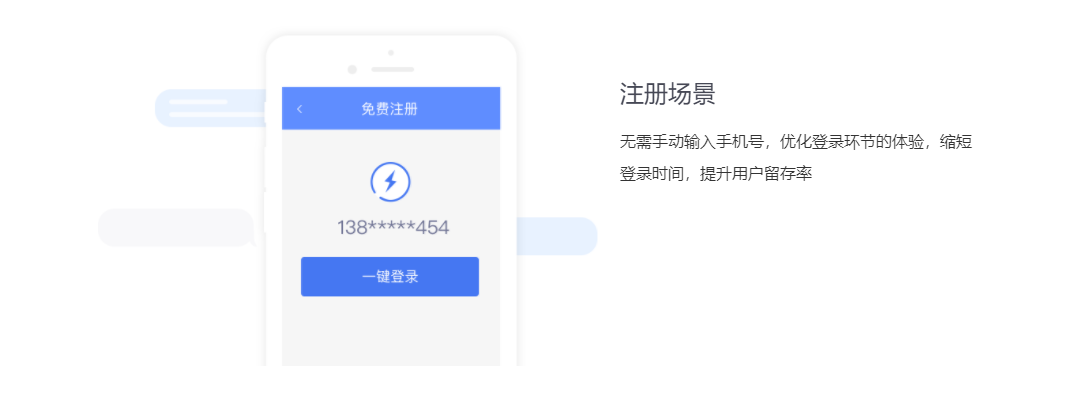Click the blue header bar right of 免费注册
Screen dimensions: 1077x410
click(458, 109)
